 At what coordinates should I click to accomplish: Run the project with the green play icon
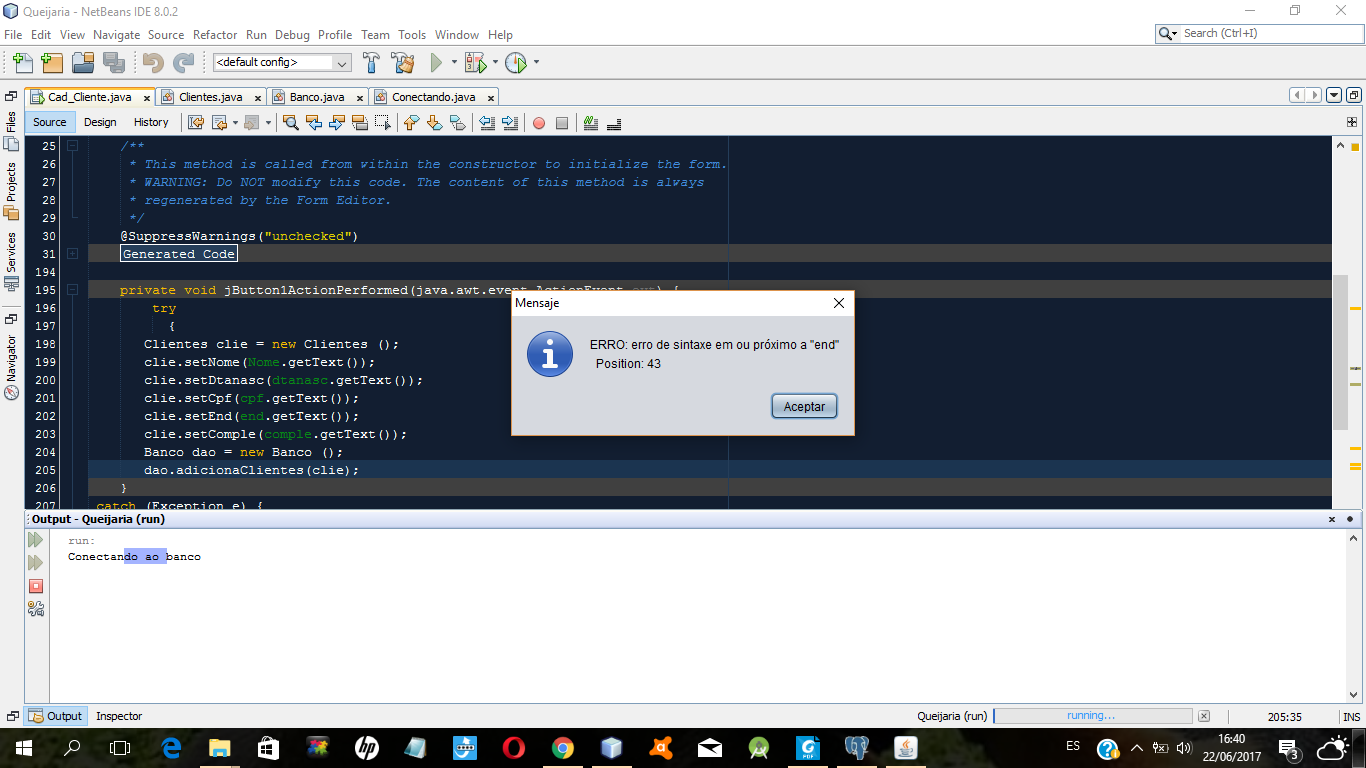click(x=436, y=62)
